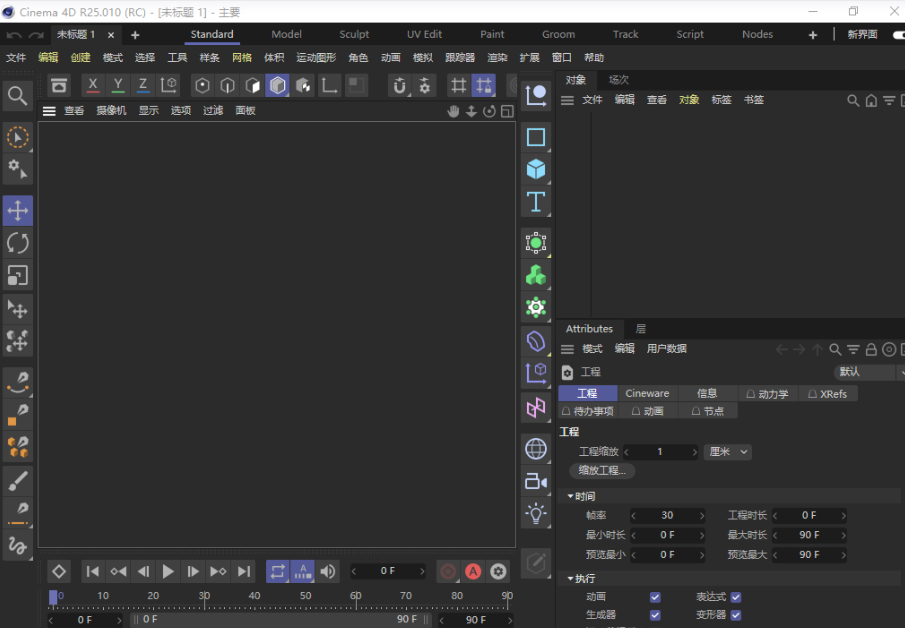
Task: Add a Cube primitive object
Action: coord(536,169)
